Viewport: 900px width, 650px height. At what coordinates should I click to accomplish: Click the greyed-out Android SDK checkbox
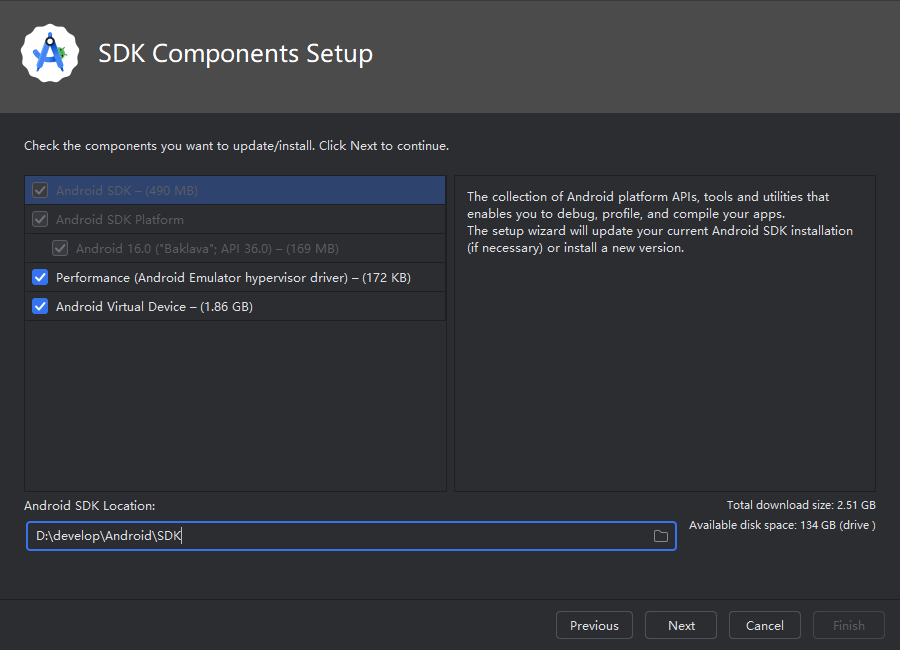pos(40,190)
